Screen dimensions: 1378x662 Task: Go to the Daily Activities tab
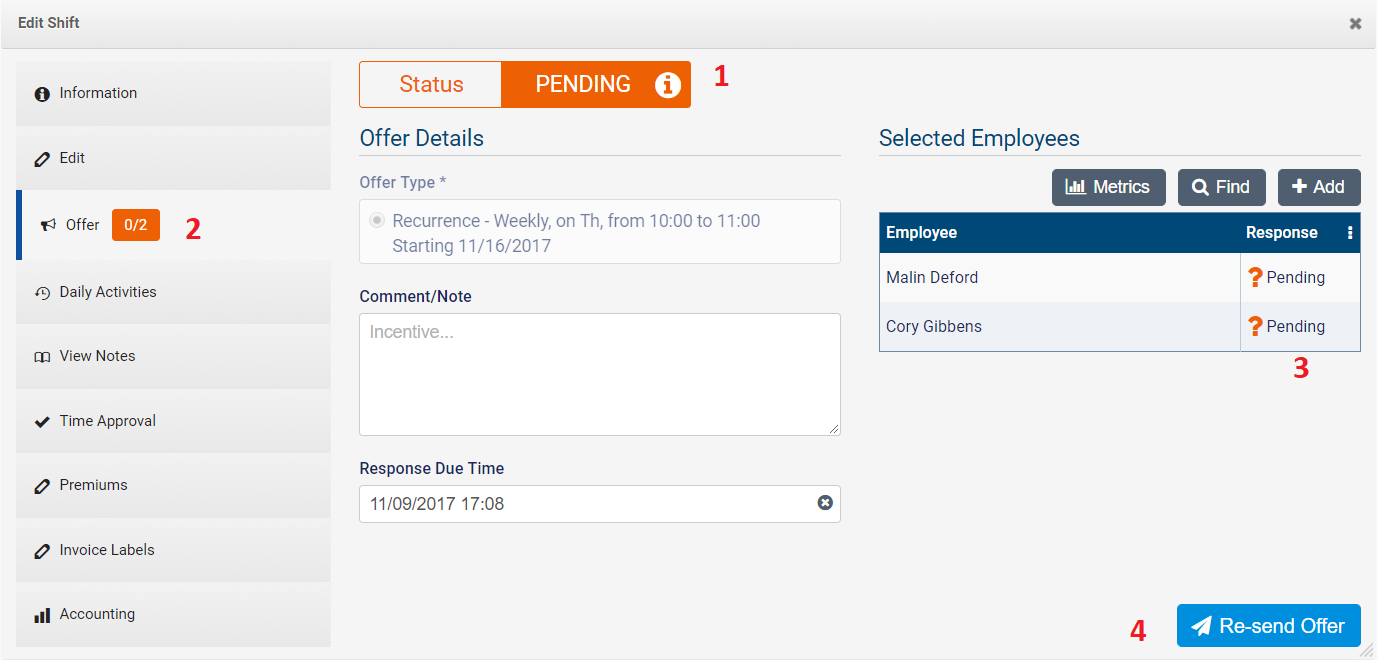click(107, 292)
